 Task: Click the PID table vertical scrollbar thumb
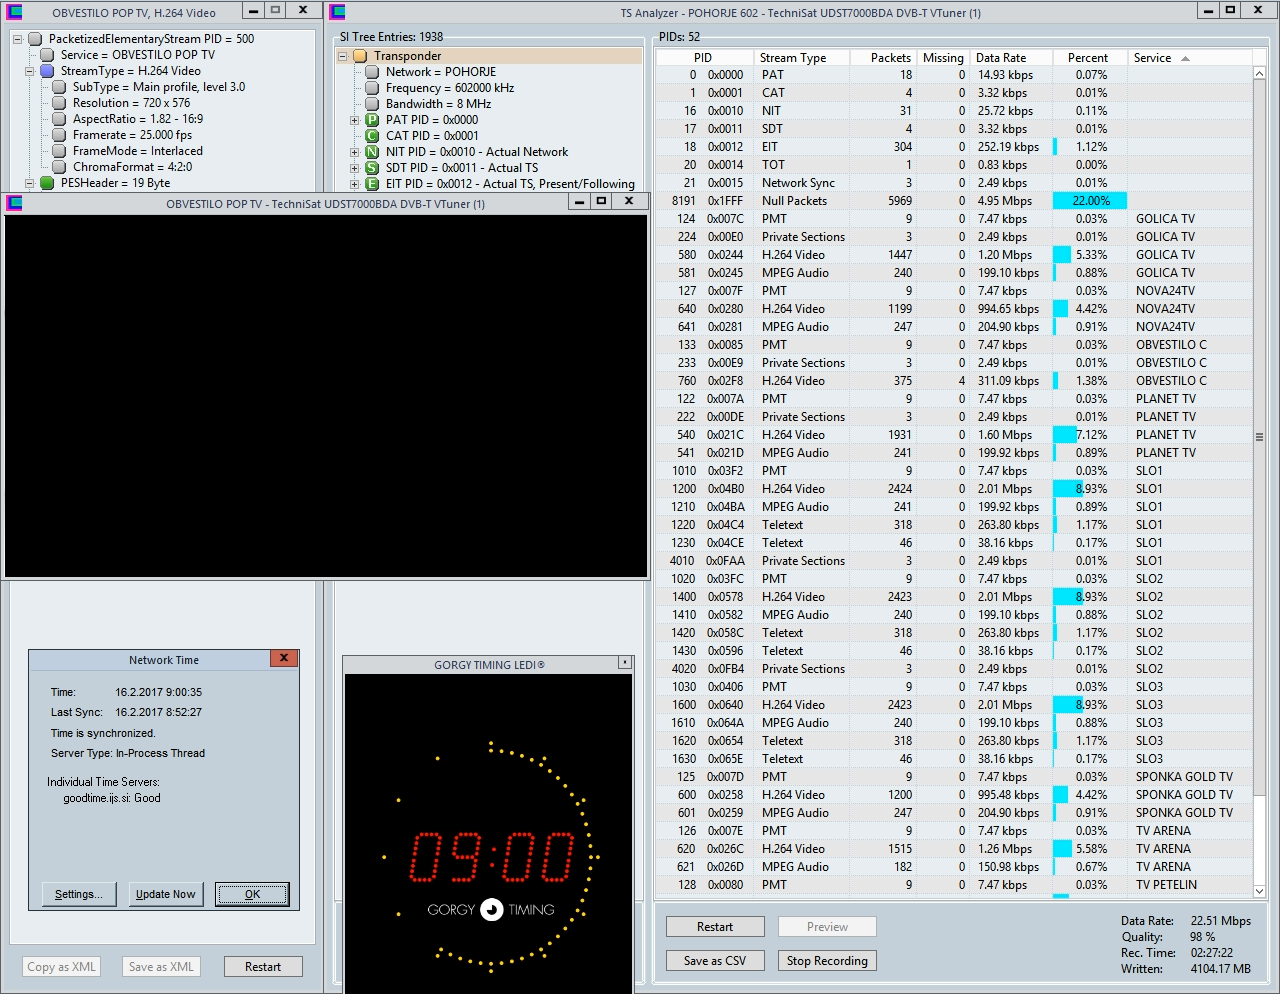[x=1259, y=437]
